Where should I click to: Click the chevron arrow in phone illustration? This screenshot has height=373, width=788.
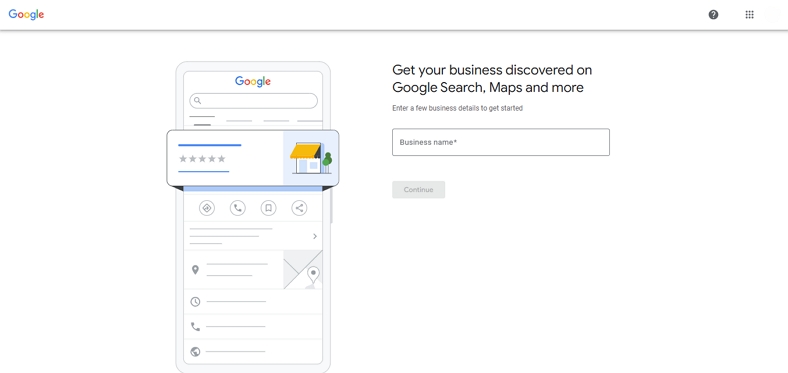click(315, 236)
